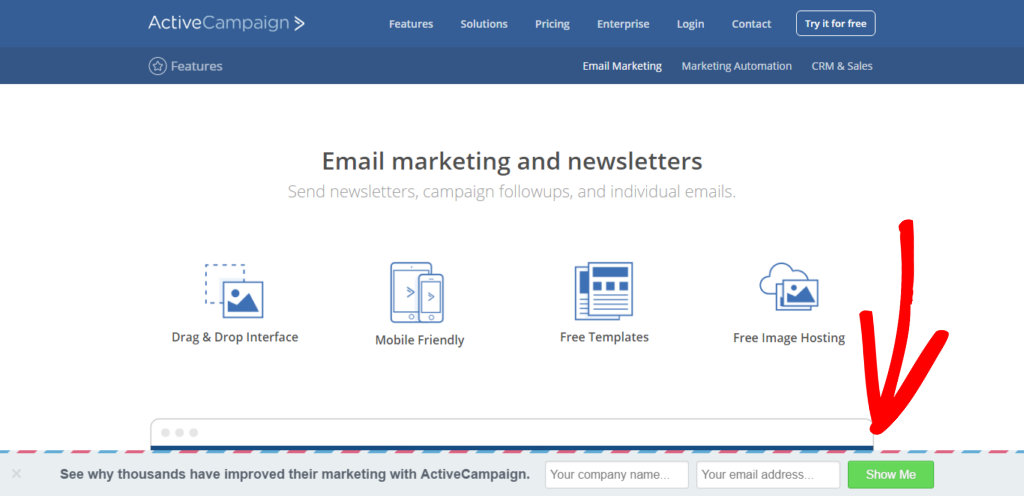The width and height of the screenshot is (1024, 496).
Task: Click the Free Image Hosting label
Action: coord(789,338)
